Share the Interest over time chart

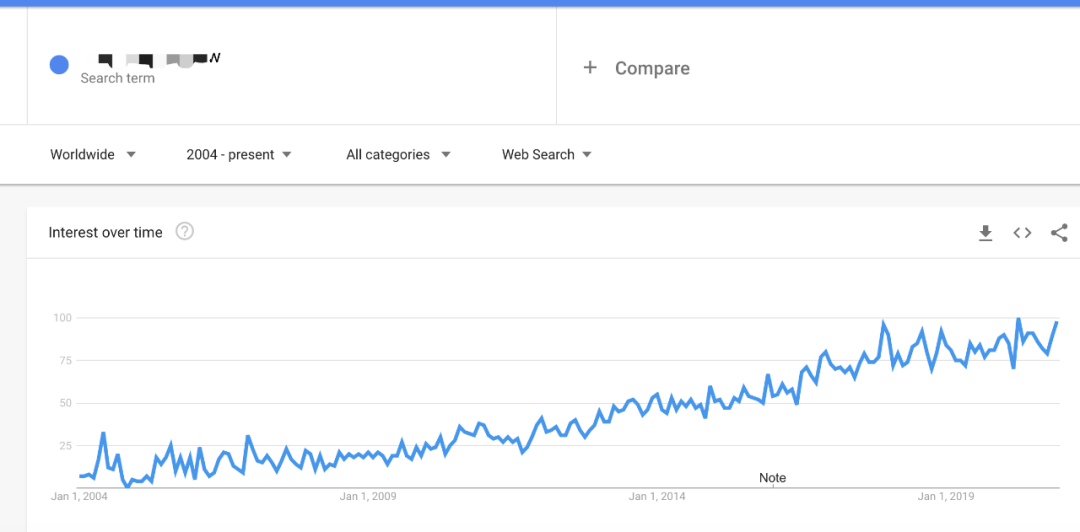1059,233
